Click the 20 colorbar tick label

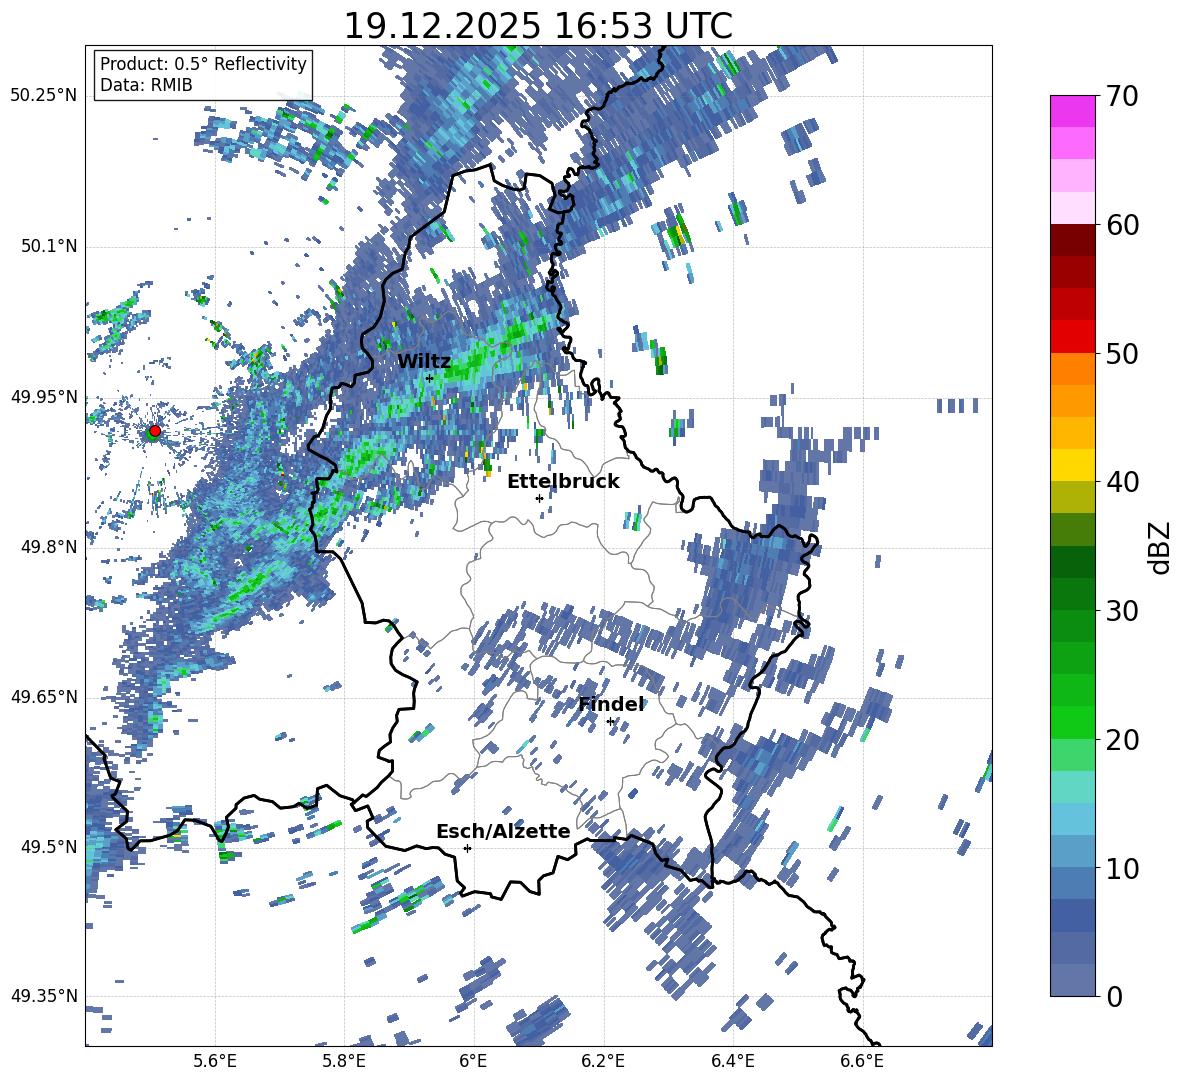(x=1122, y=740)
